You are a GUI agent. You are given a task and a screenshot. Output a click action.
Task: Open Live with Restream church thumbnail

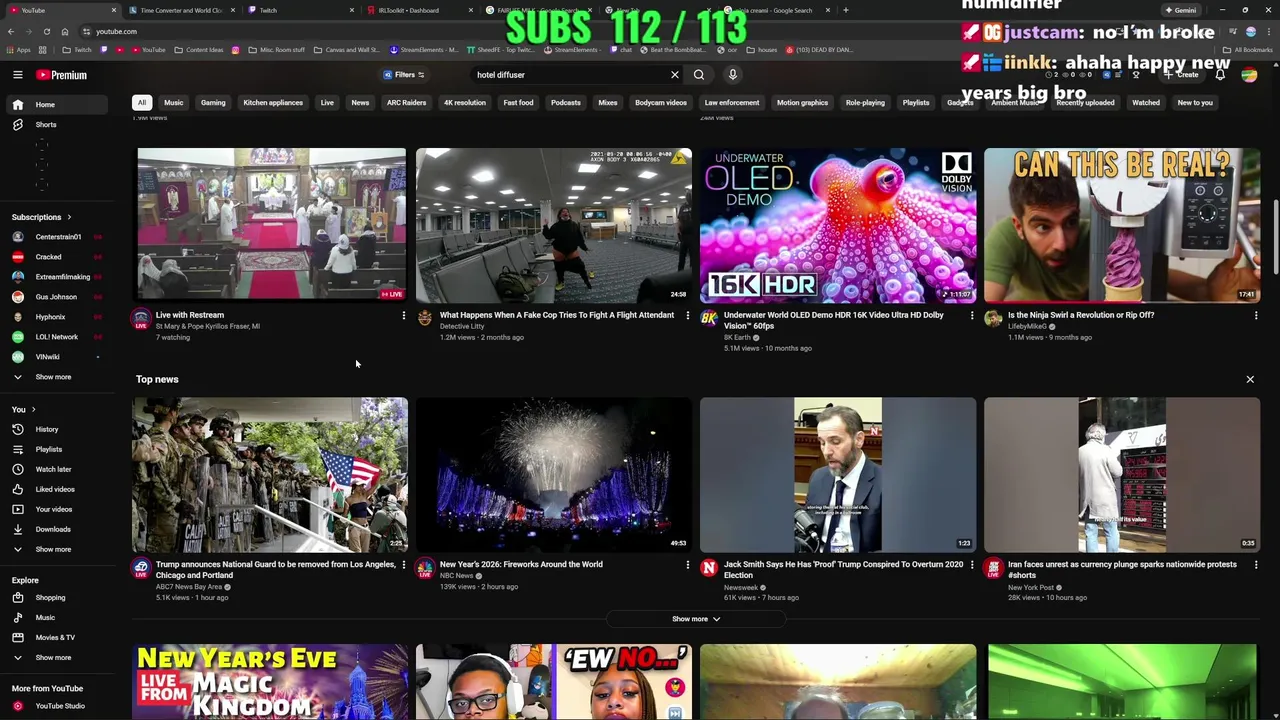click(x=271, y=225)
